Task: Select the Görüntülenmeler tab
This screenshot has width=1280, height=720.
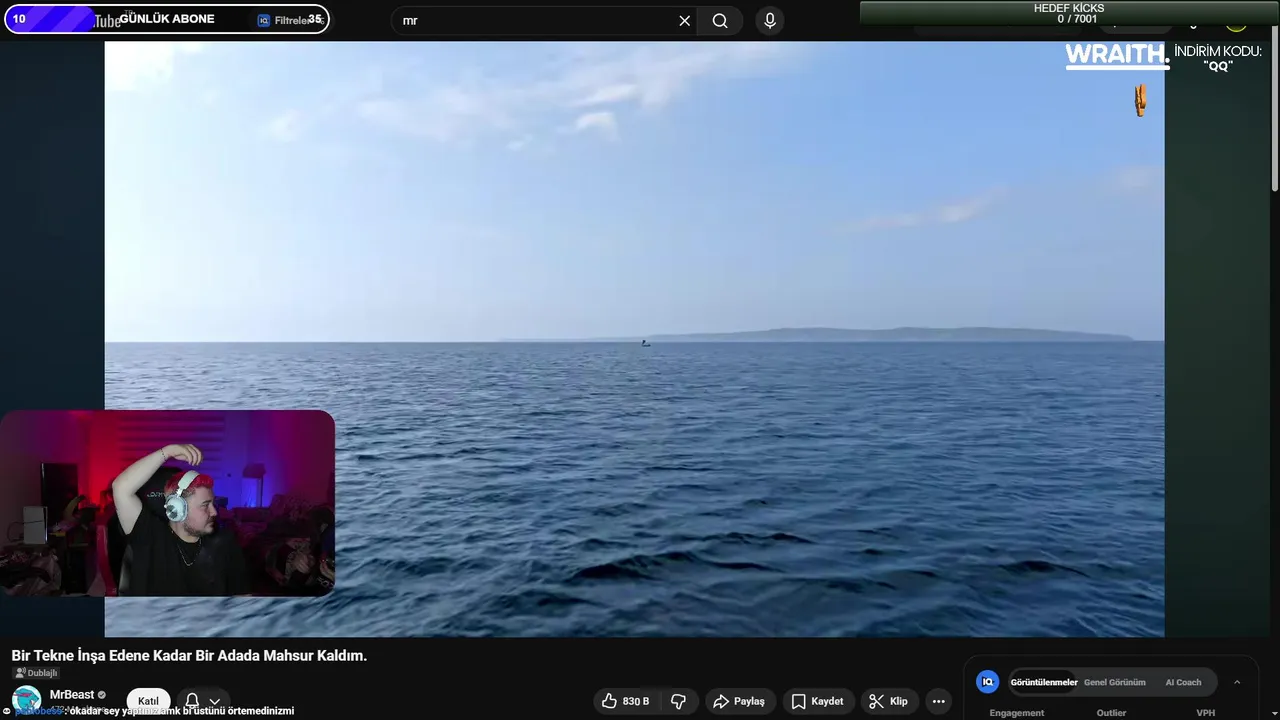Action: point(1043,682)
